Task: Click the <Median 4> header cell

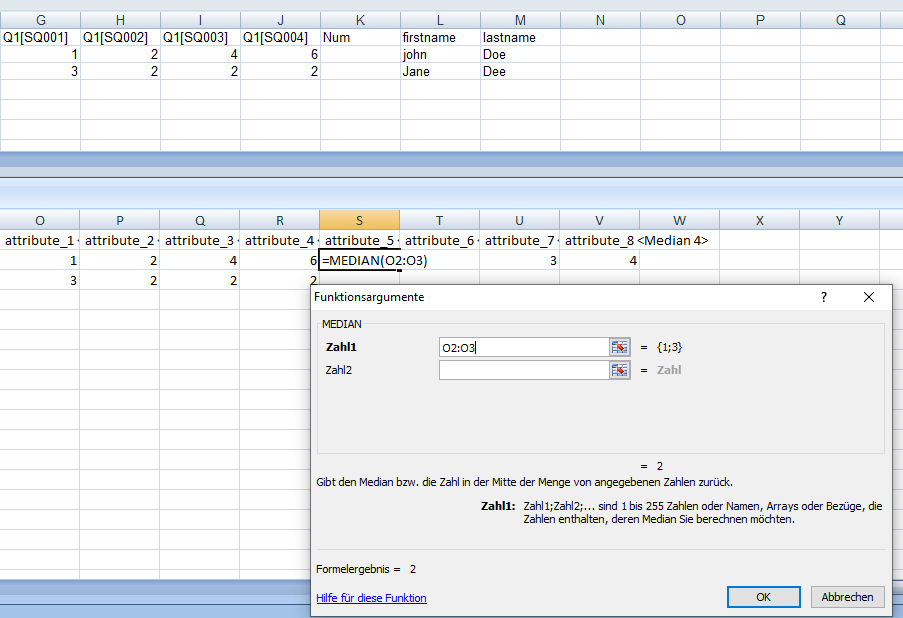Action: click(679, 240)
